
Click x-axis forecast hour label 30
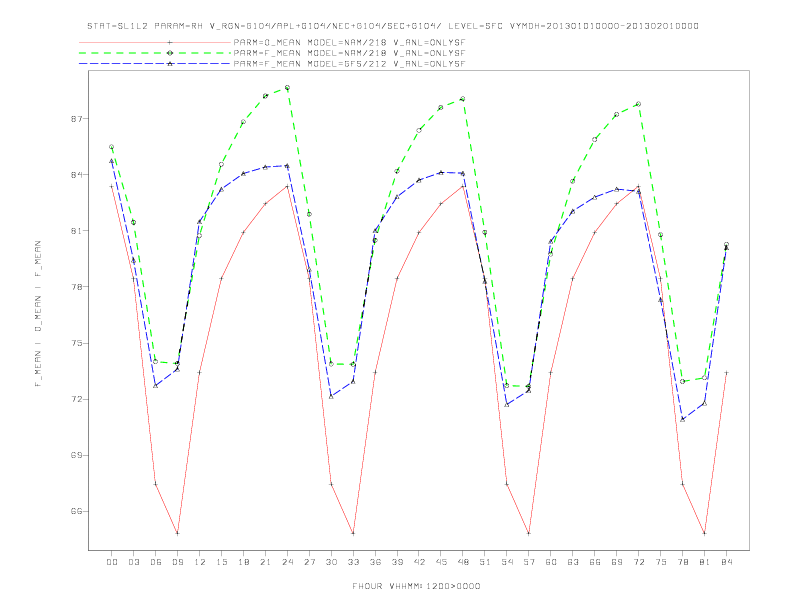click(x=331, y=562)
